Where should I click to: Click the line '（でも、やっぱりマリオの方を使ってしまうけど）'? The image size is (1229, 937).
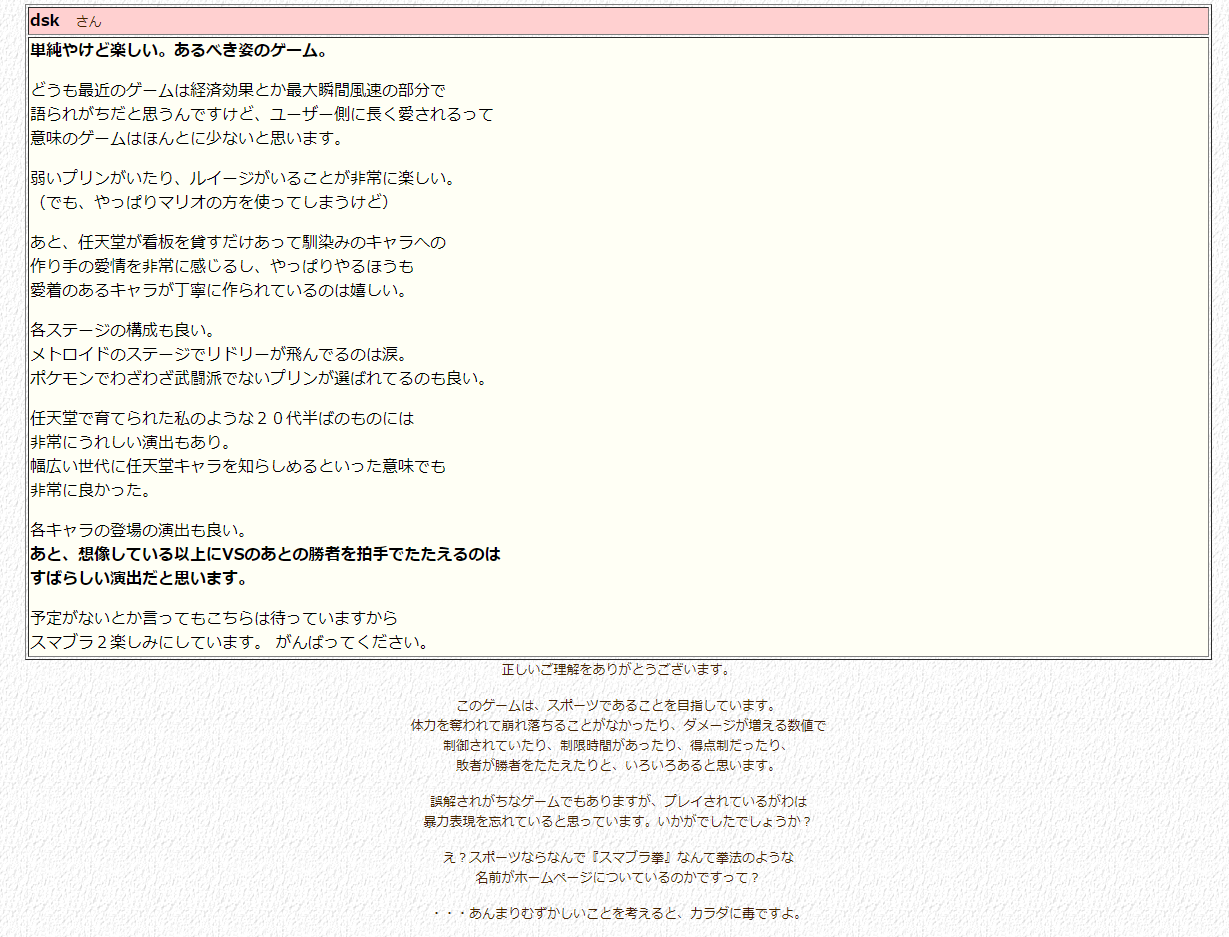click(x=211, y=202)
